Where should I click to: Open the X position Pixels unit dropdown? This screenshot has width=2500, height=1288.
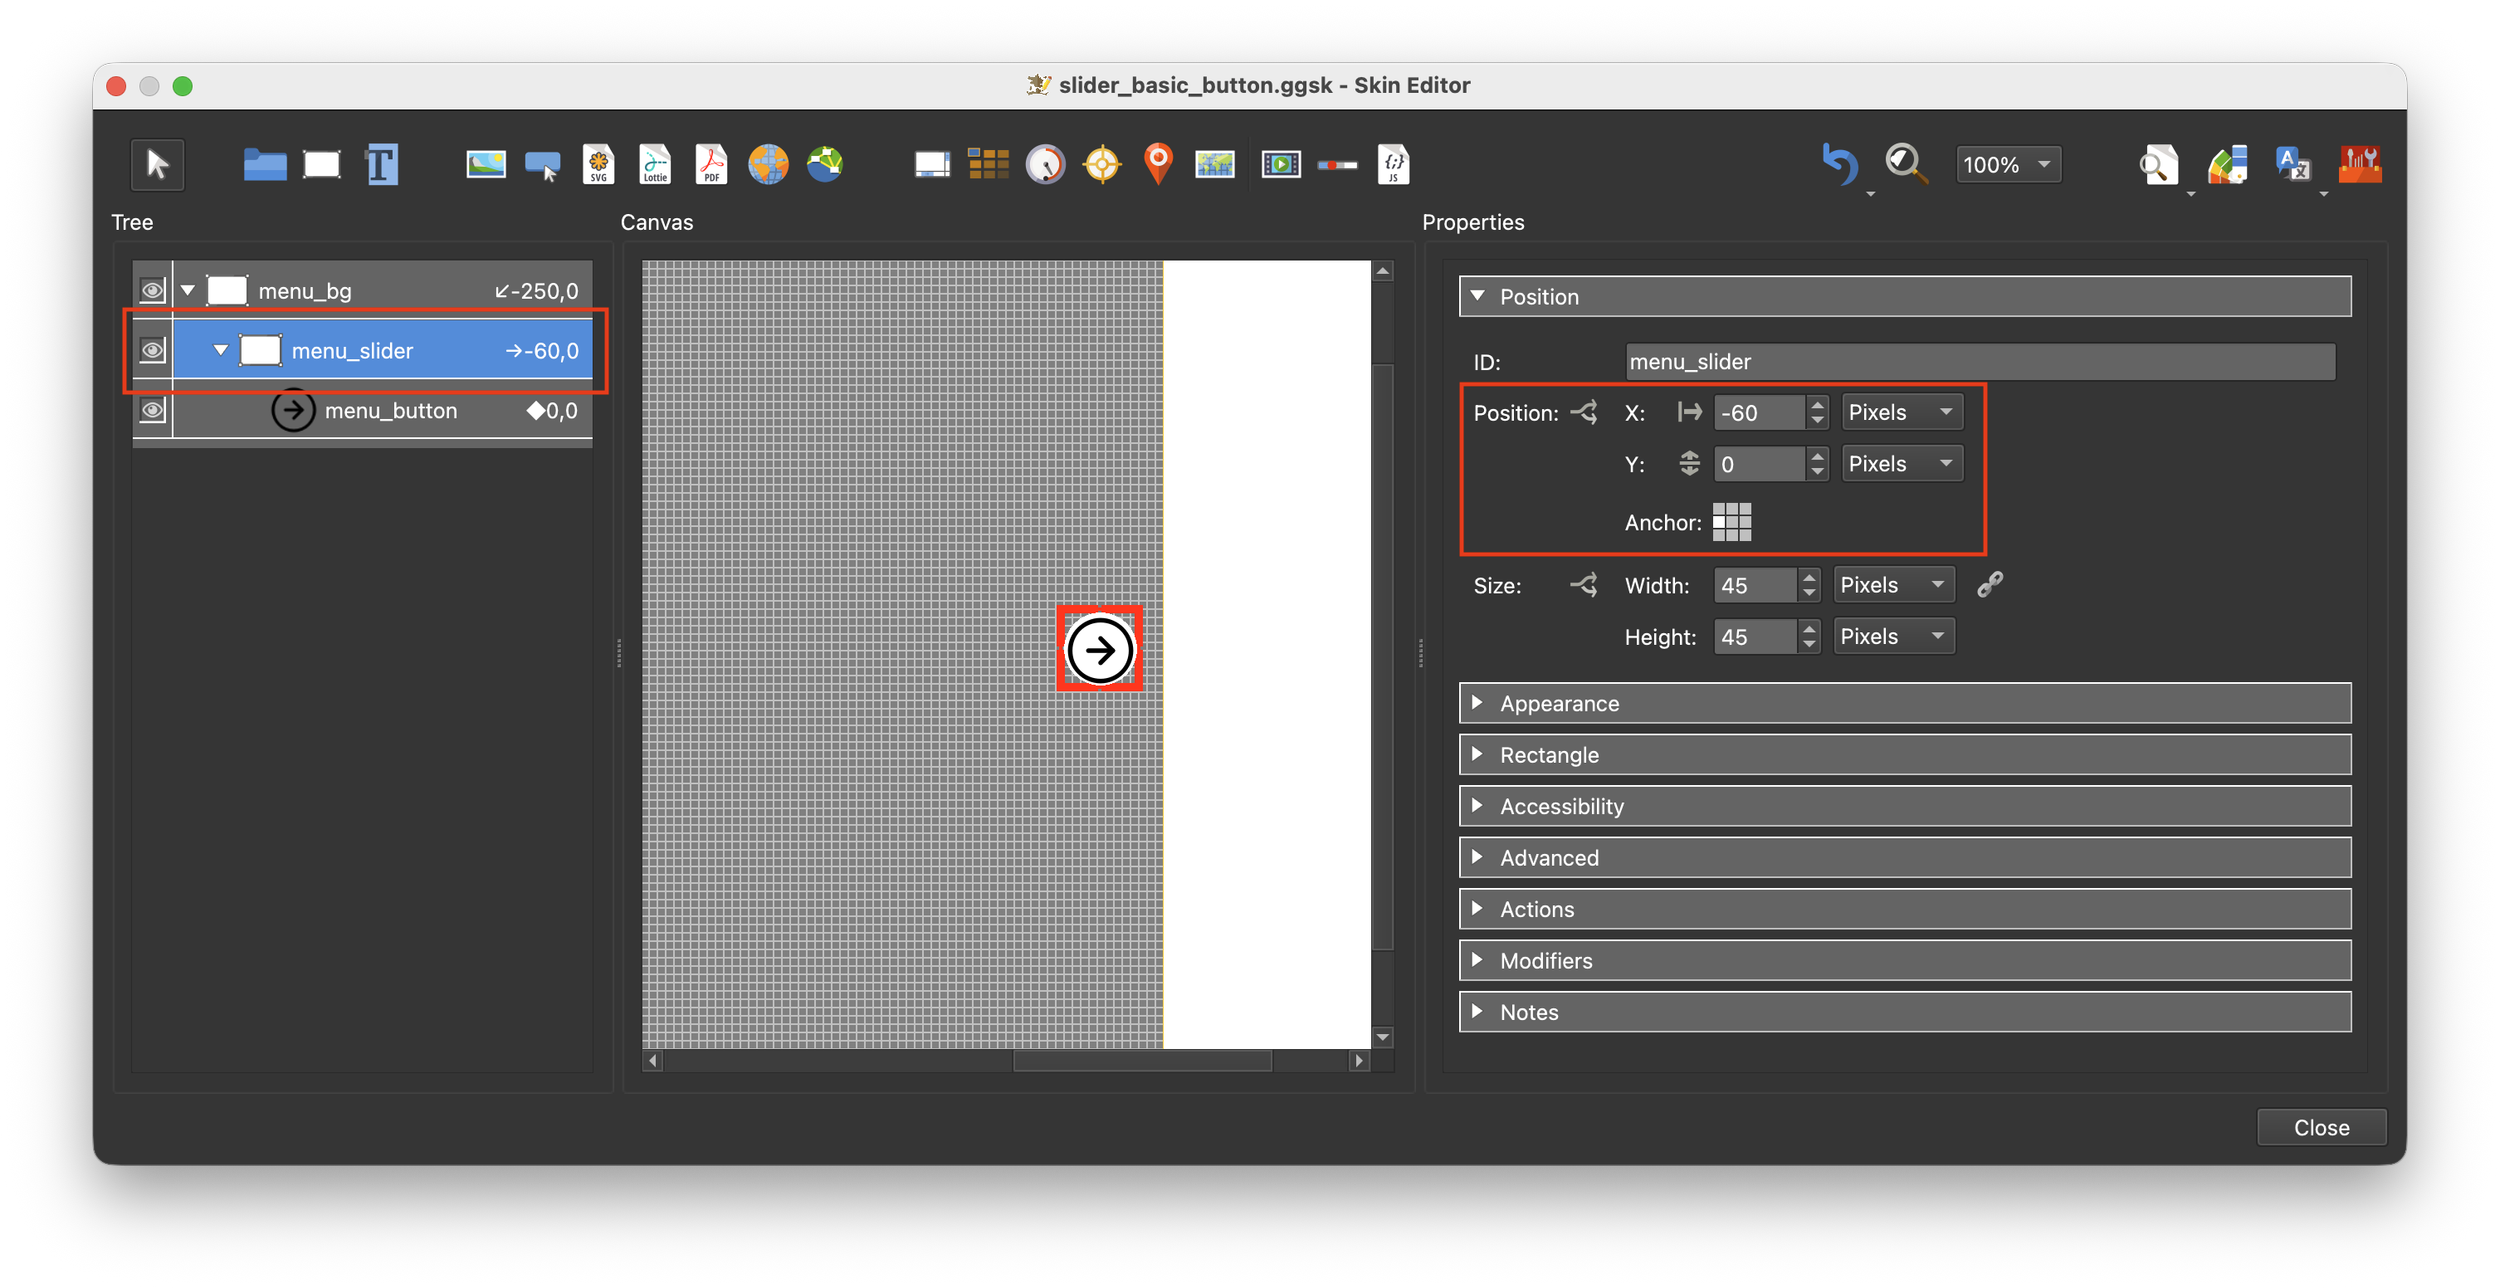pos(1901,412)
